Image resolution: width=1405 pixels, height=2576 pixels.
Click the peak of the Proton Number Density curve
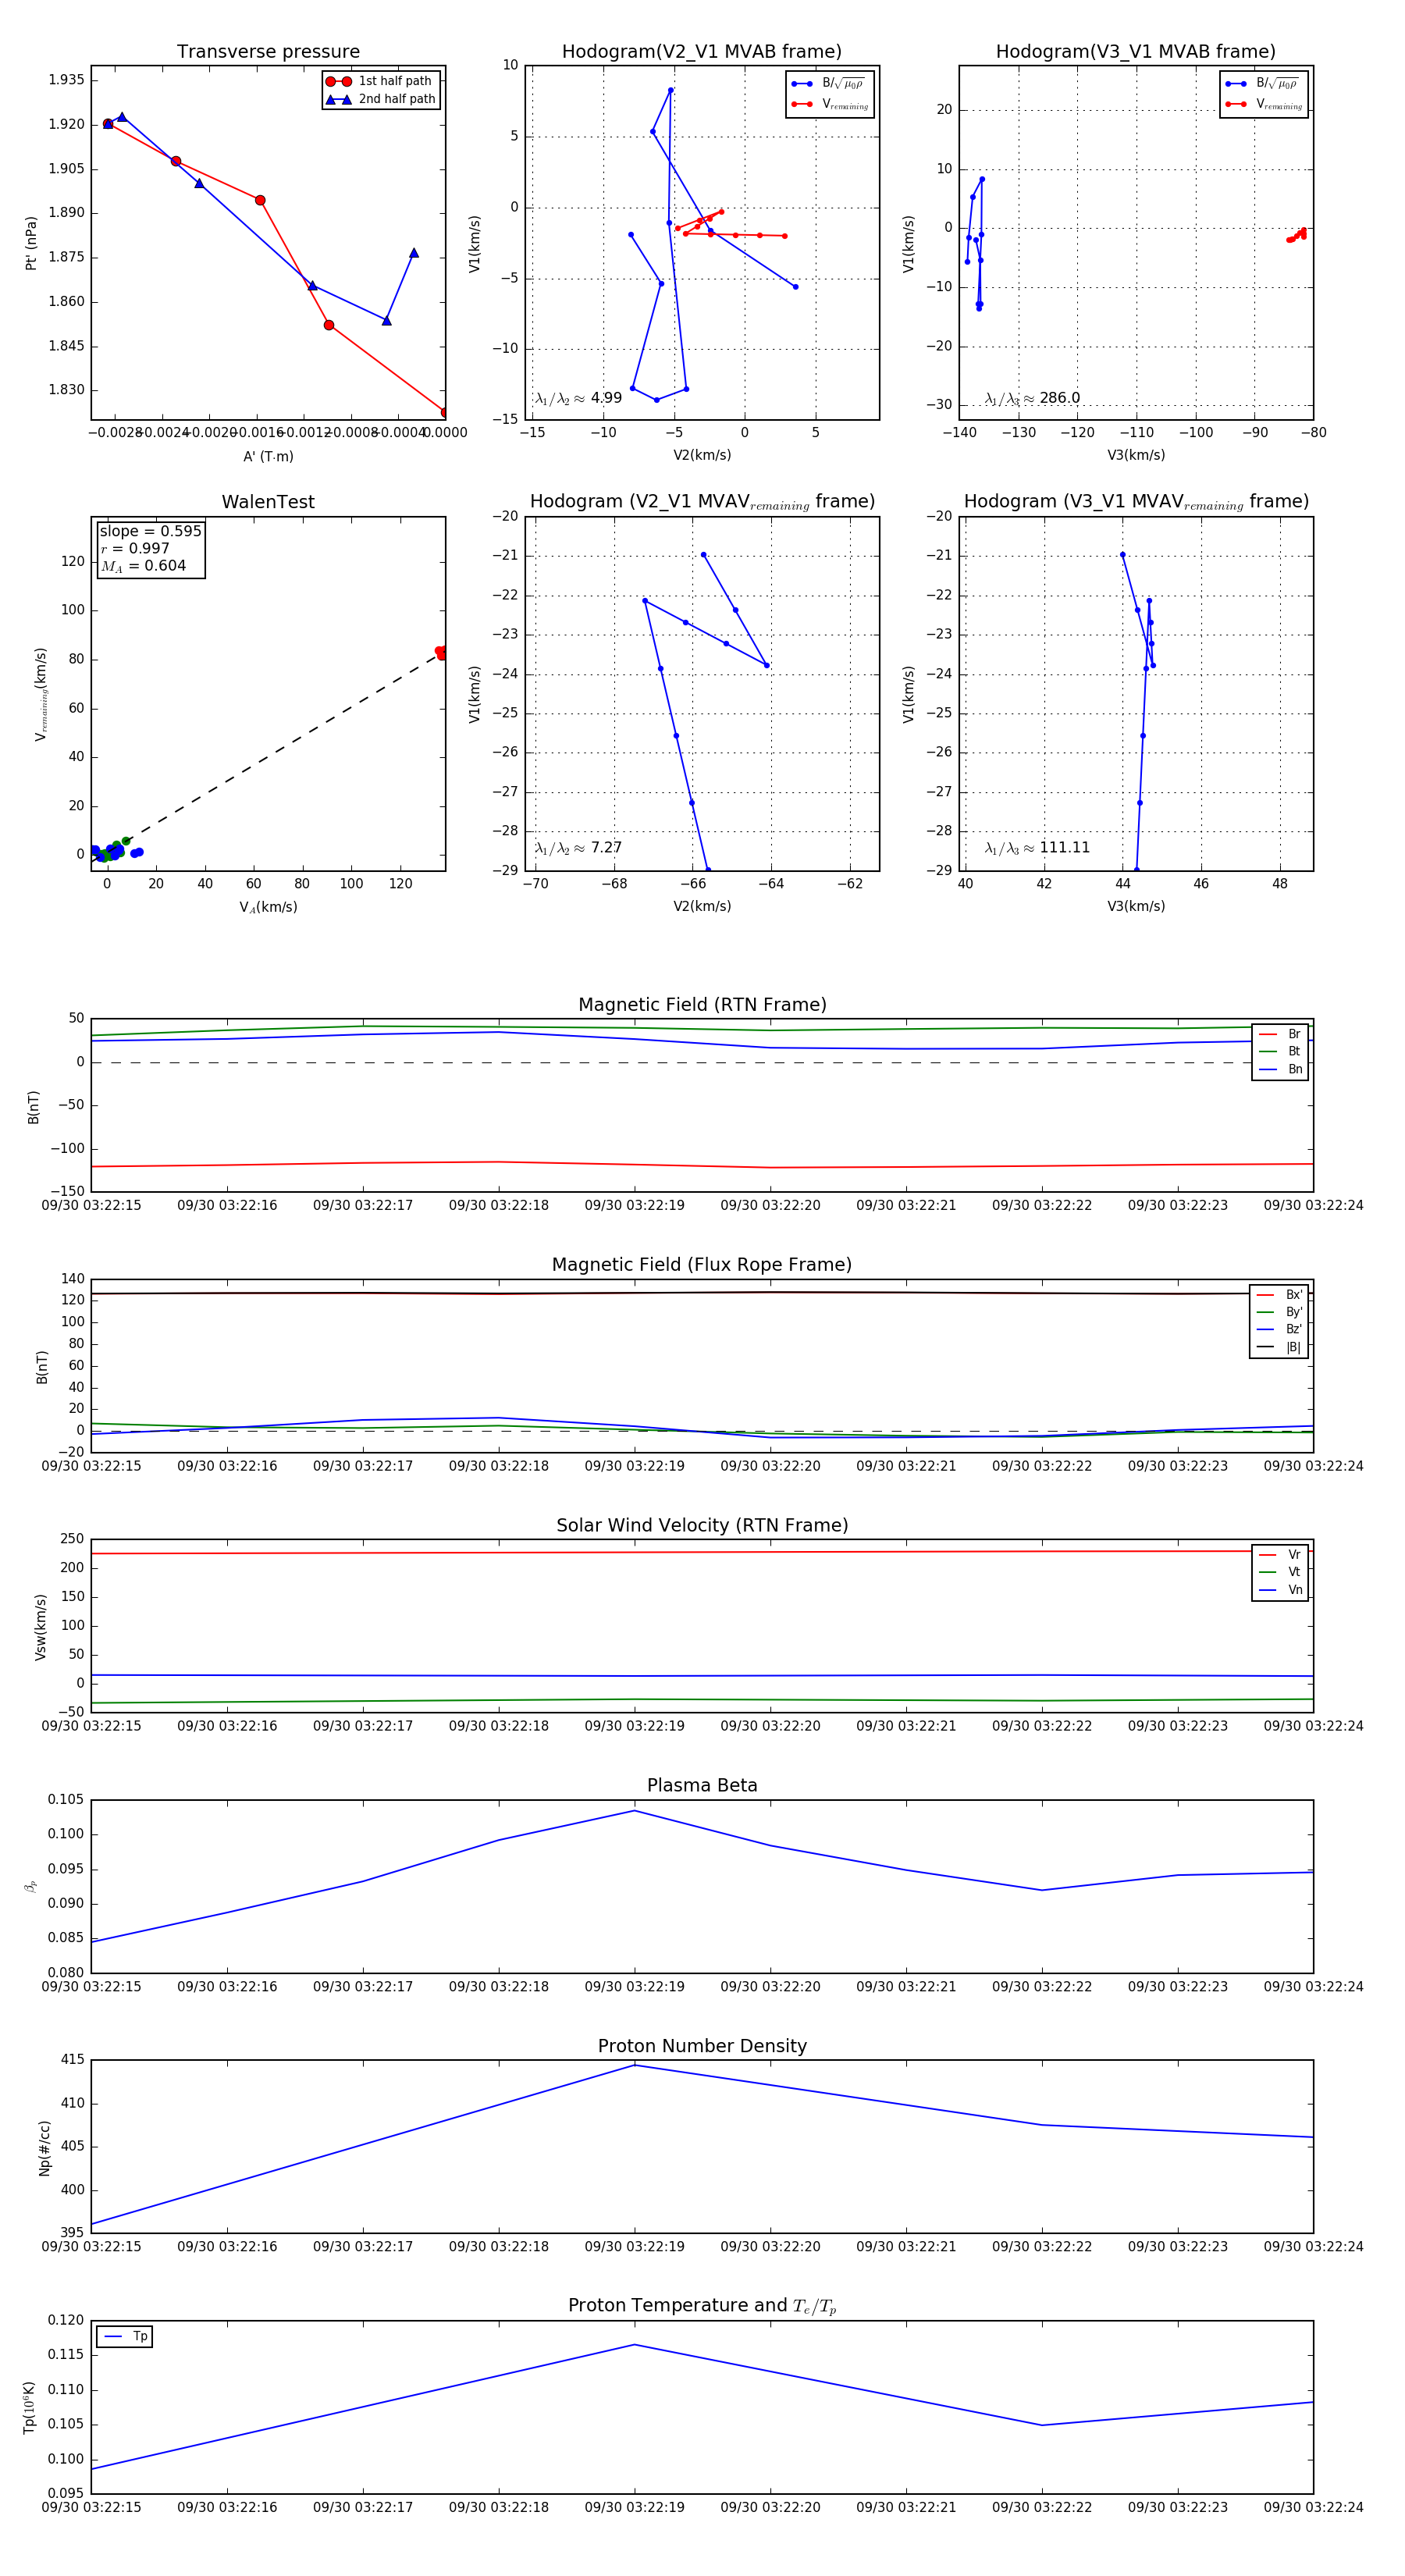click(634, 2065)
